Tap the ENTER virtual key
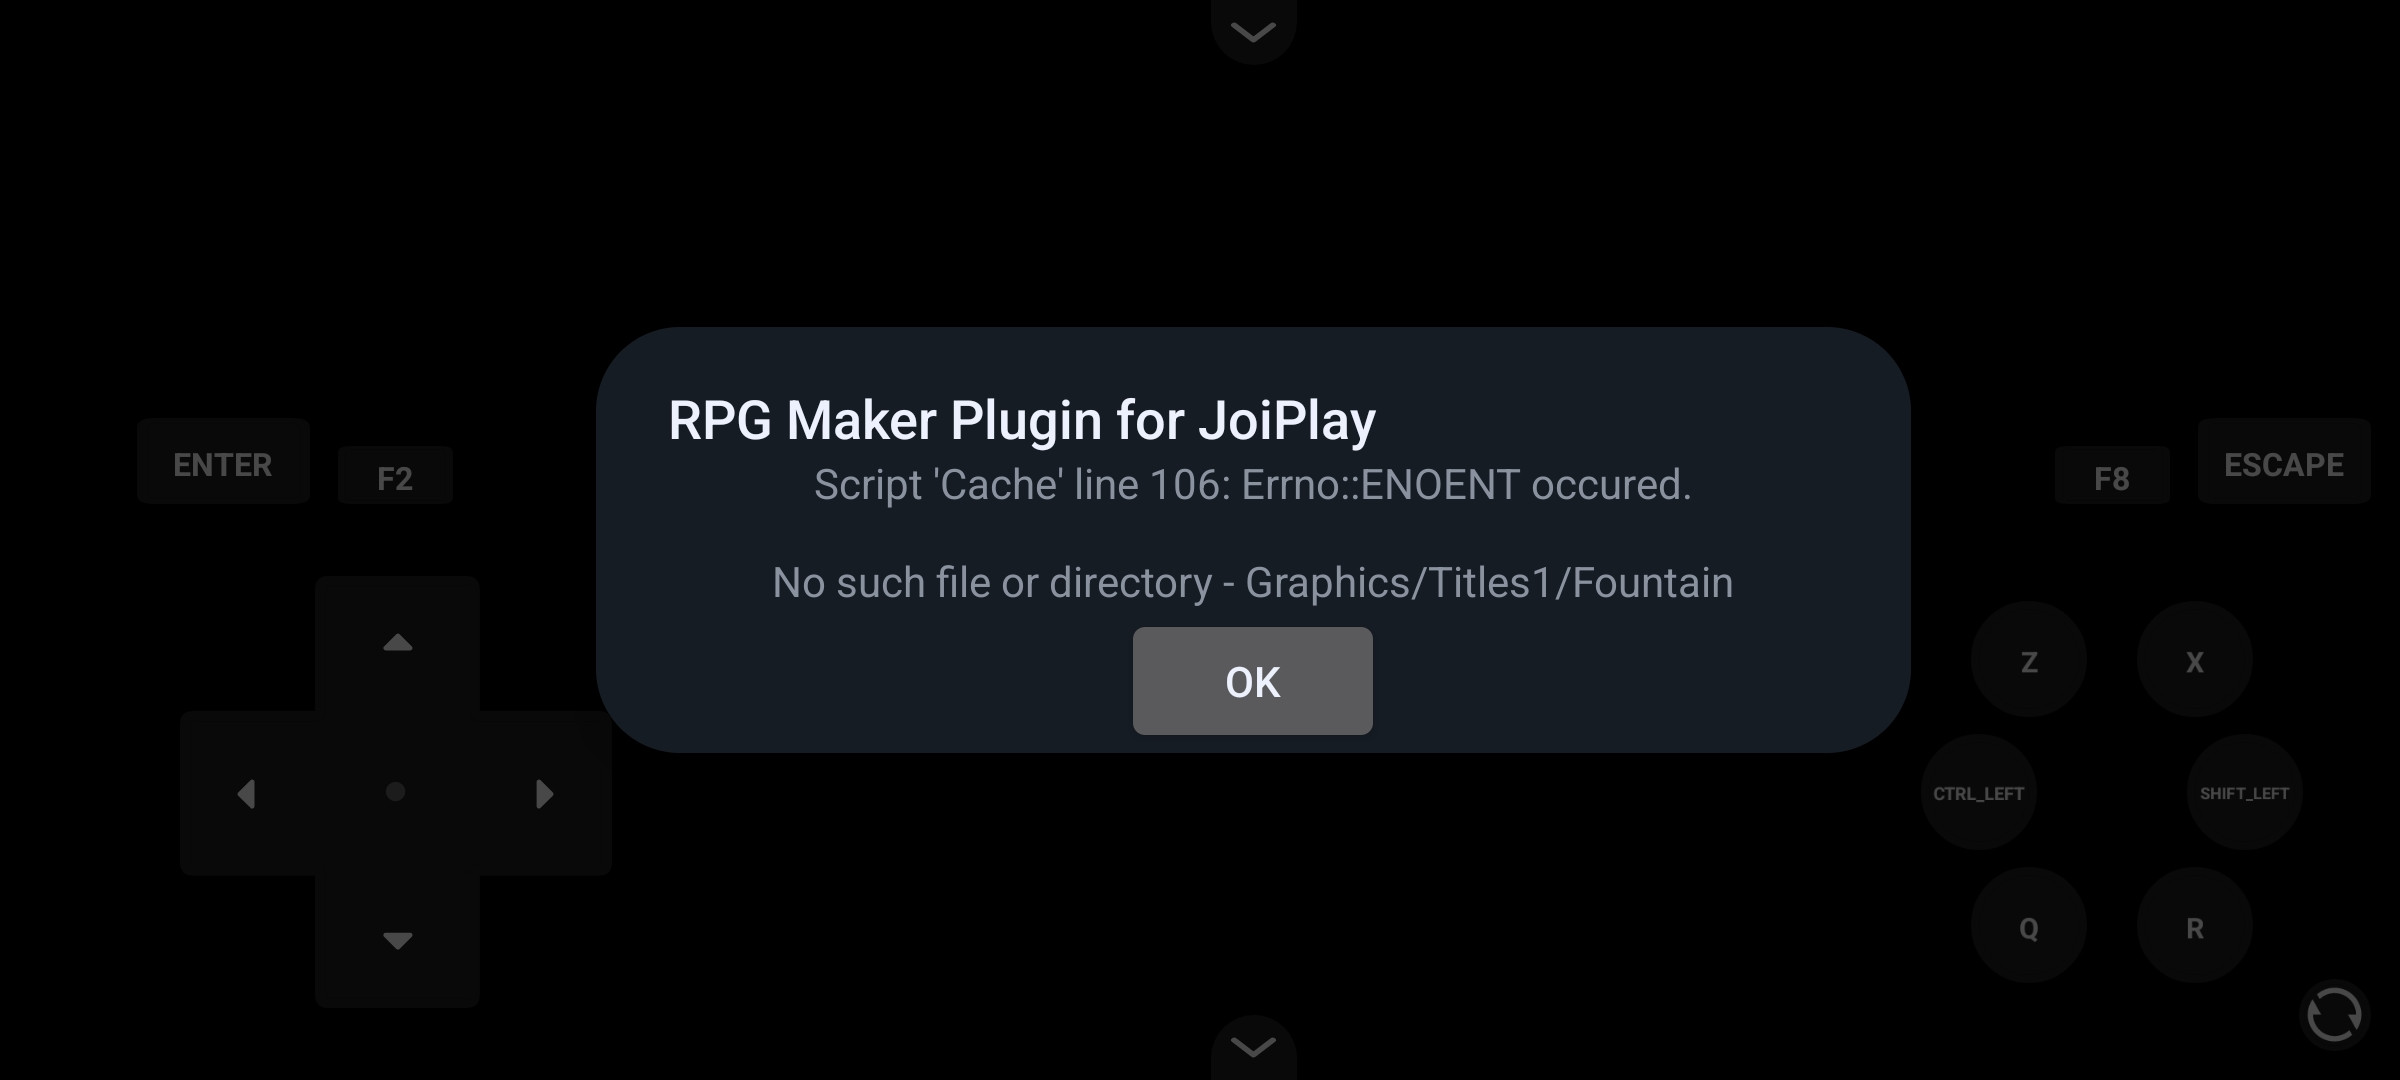The image size is (2400, 1080). point(223,462)
